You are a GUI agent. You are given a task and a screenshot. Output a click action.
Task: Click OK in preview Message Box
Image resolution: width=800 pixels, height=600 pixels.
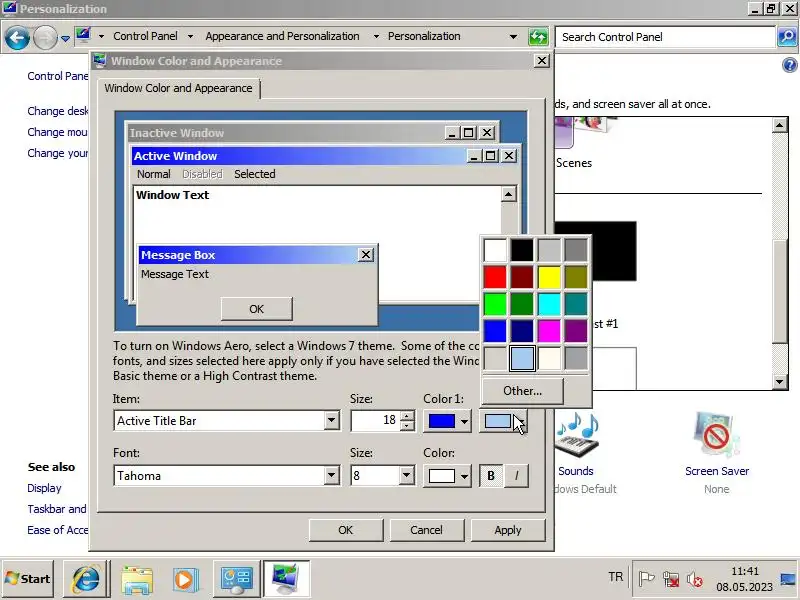pos(257,309)
